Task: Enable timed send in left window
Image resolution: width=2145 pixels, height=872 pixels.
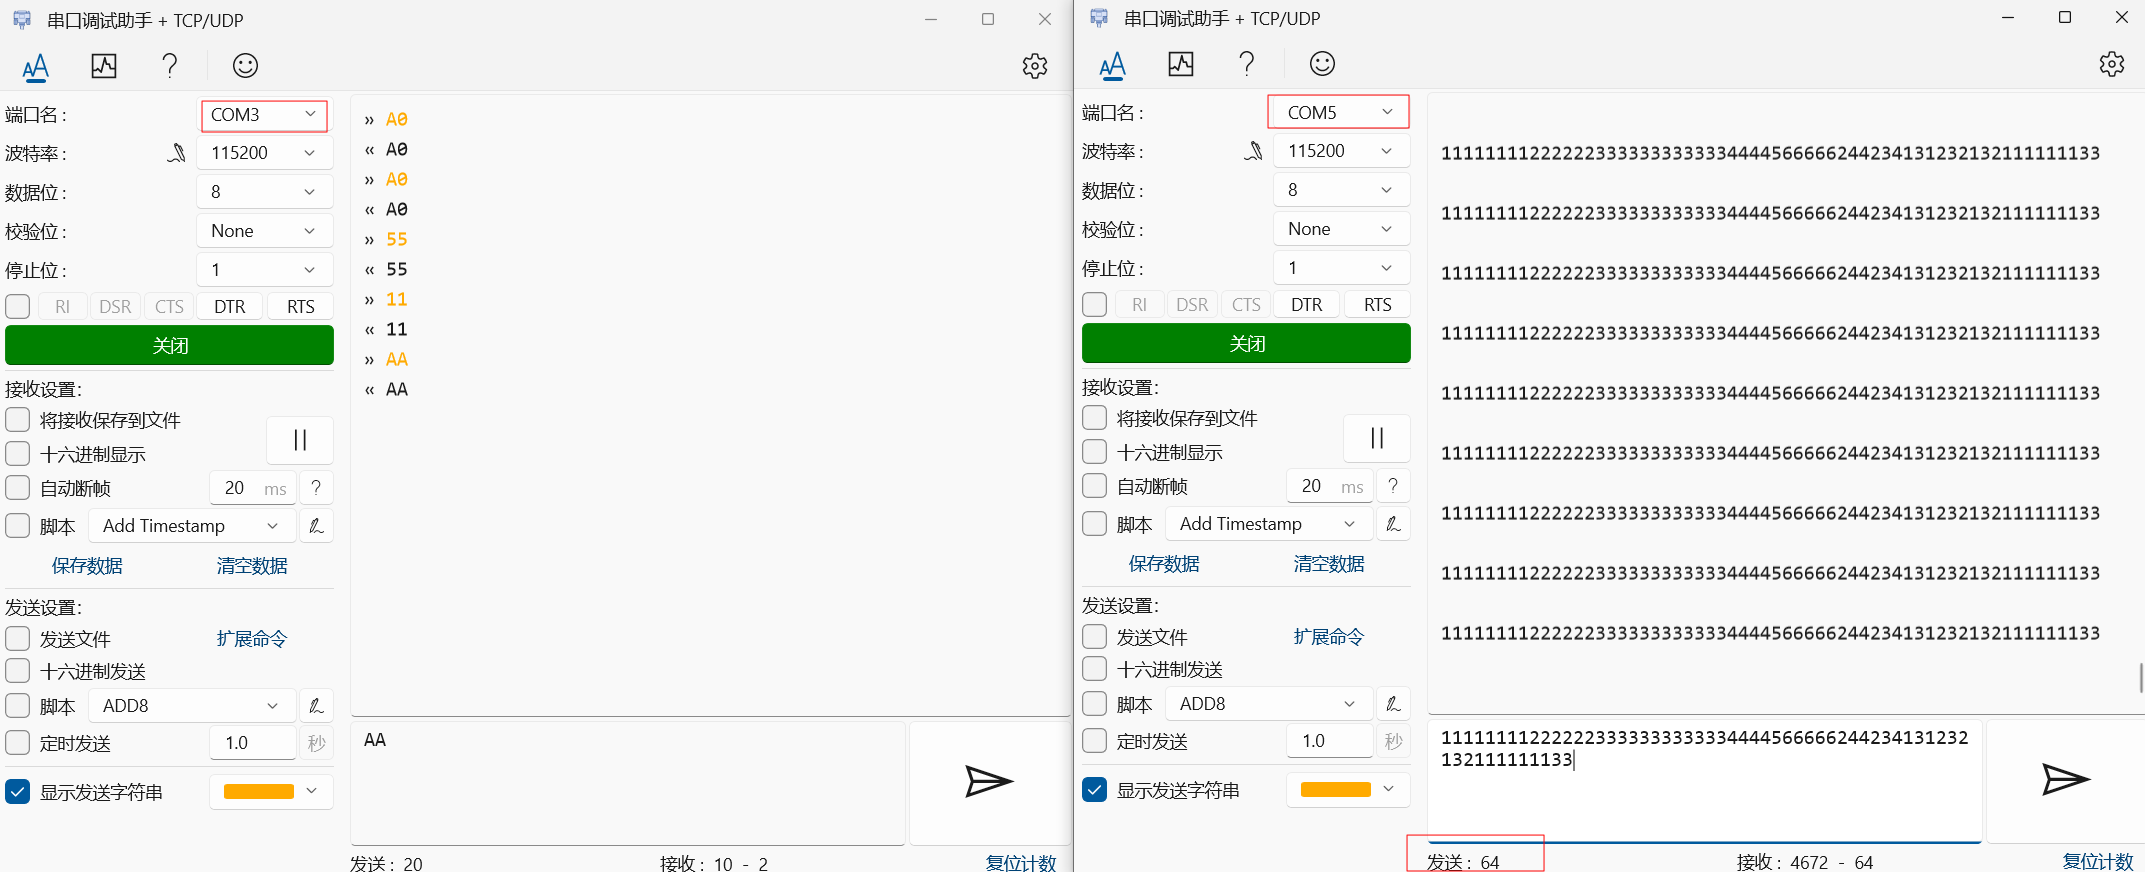Action: click(x=18, y=743)
